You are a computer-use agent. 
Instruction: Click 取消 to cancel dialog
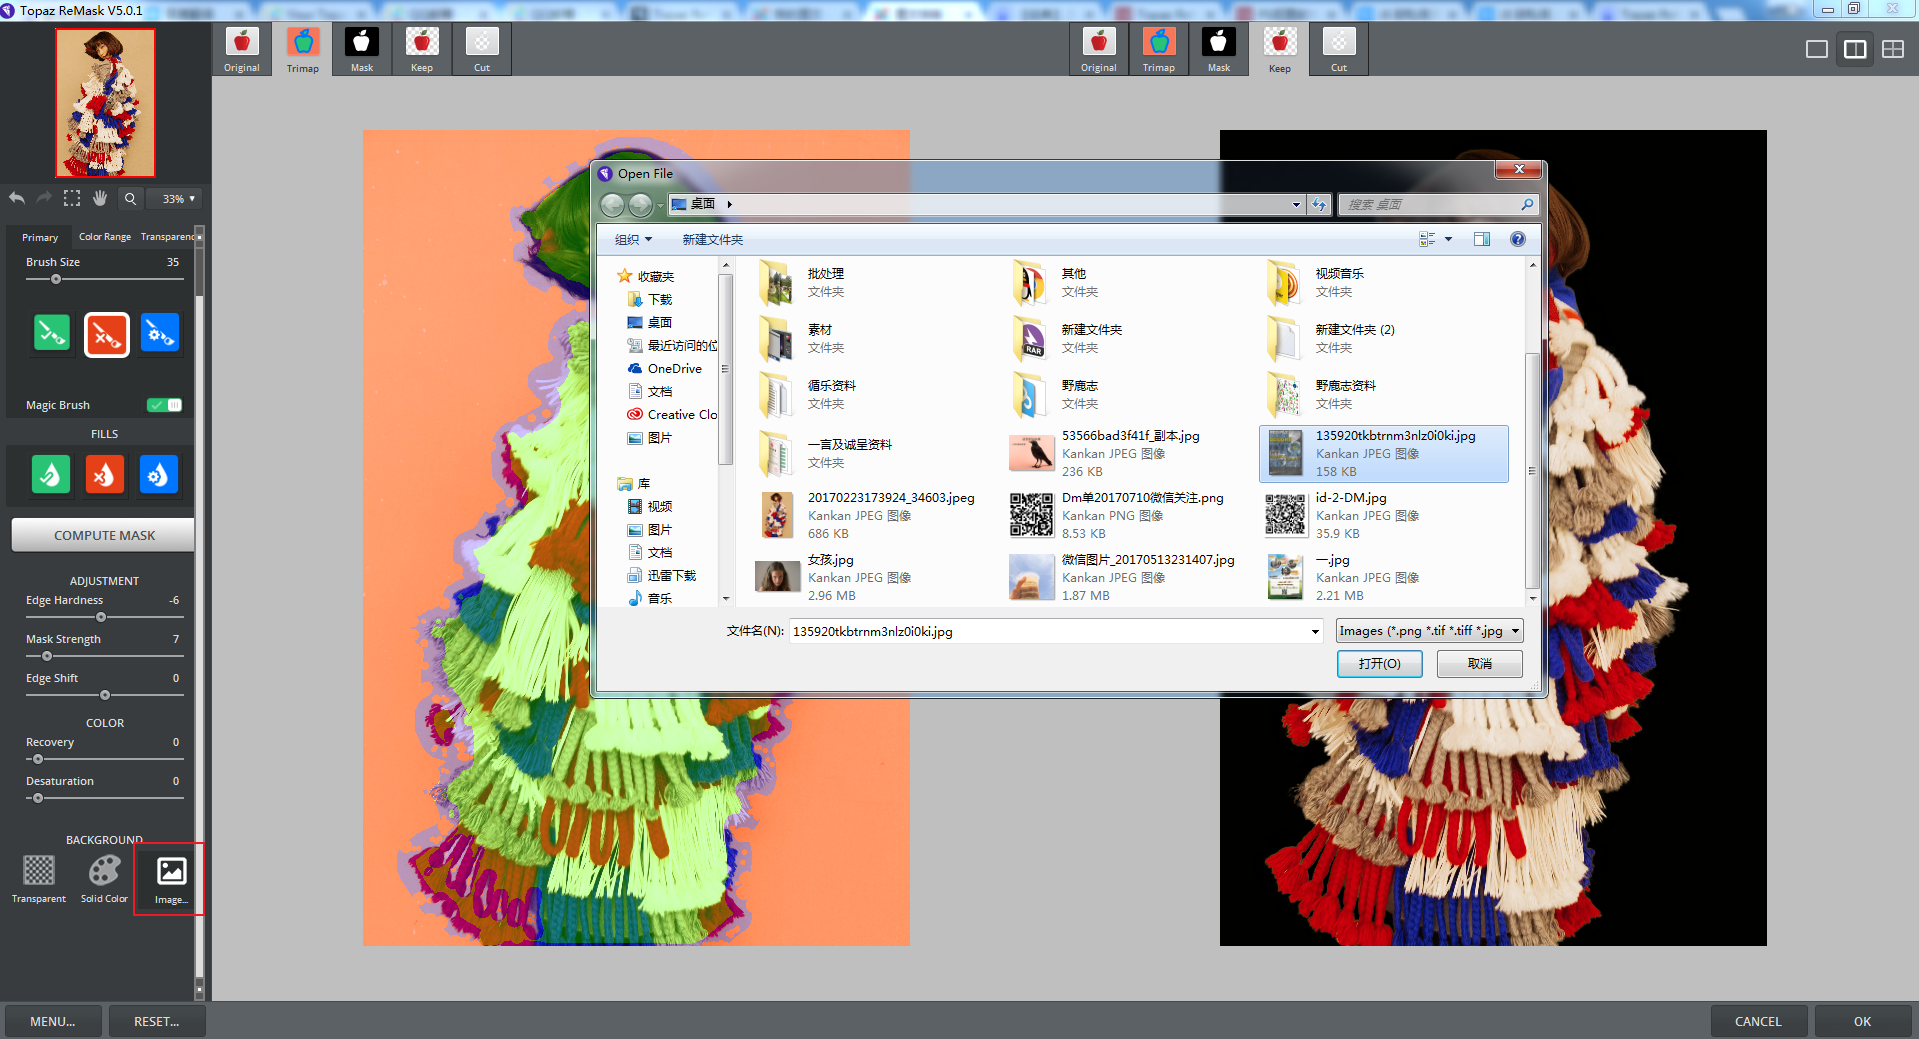1480,664
